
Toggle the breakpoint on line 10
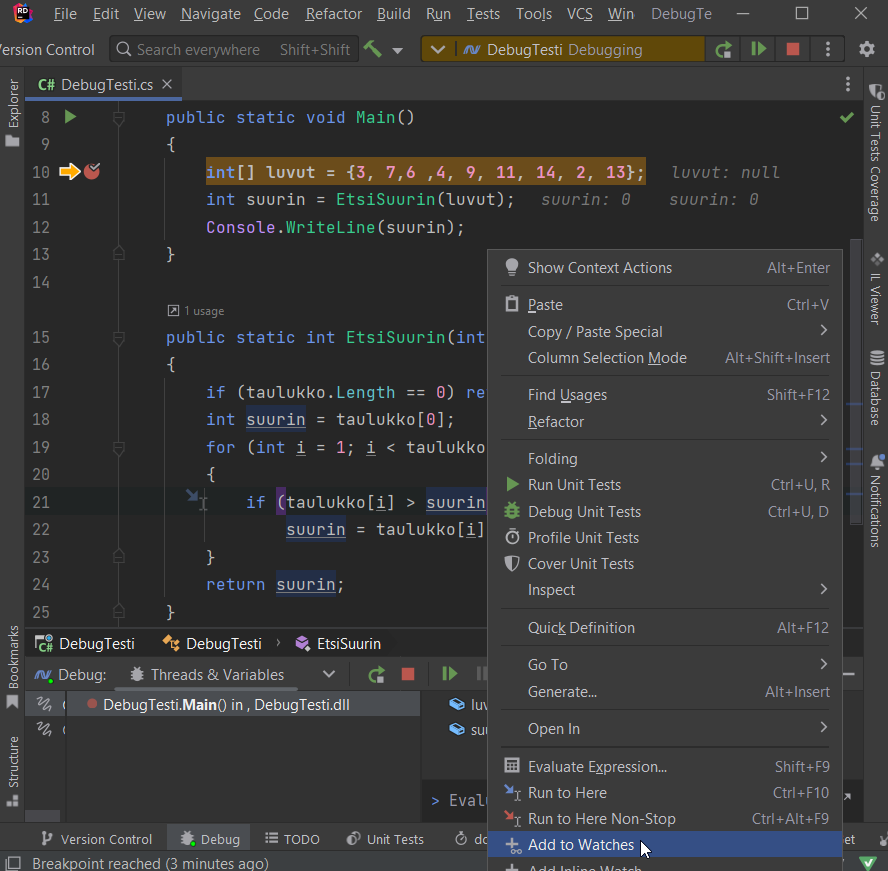click(x=92, y=172)
